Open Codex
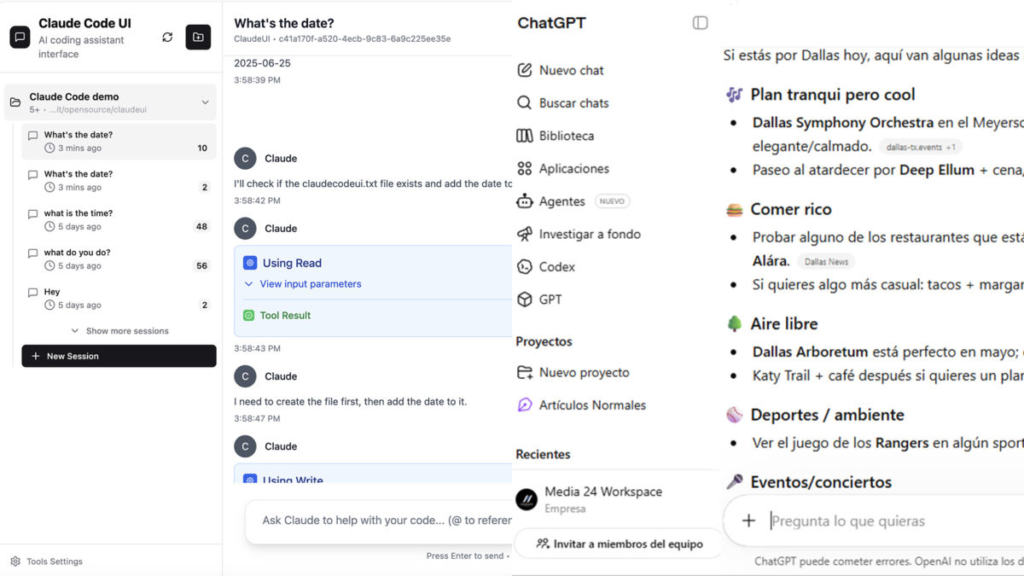This screenshot has height=576, width=1024. pos(546,266)
